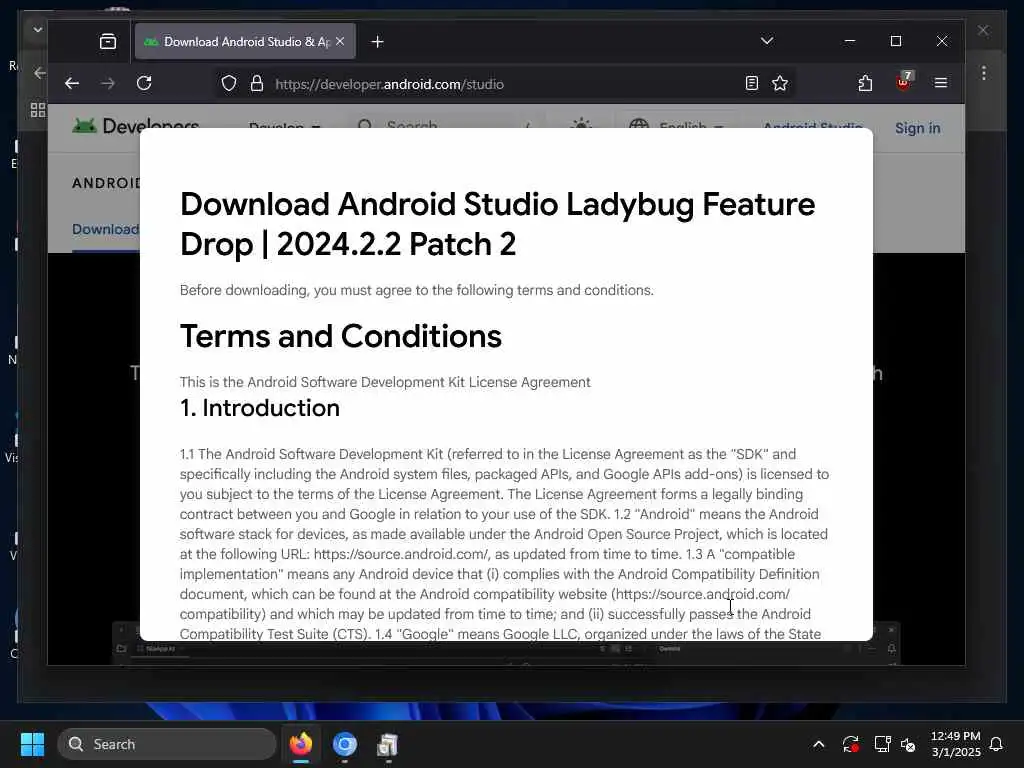Open a new tab with the plus button
The image size is (1024, 768).
[x=377, y=42]
